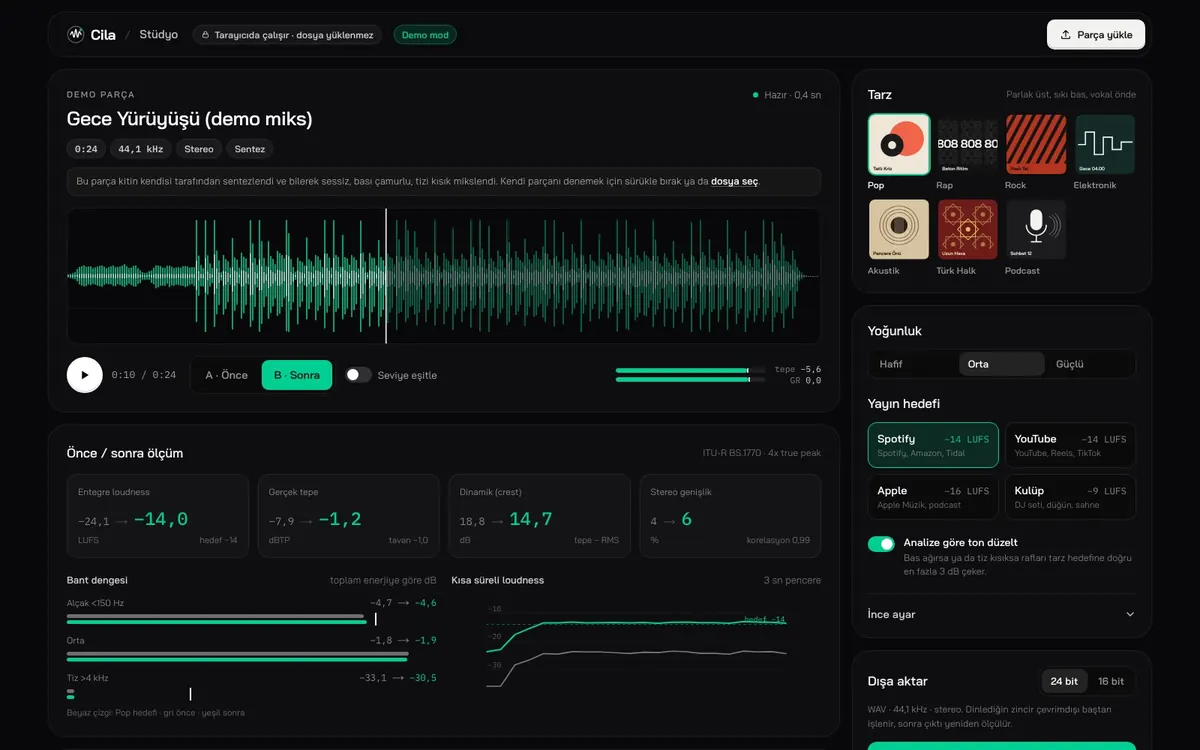Pick the Podcast microphone cover
The image size is (1200, 750).
tap(1036, 230)
